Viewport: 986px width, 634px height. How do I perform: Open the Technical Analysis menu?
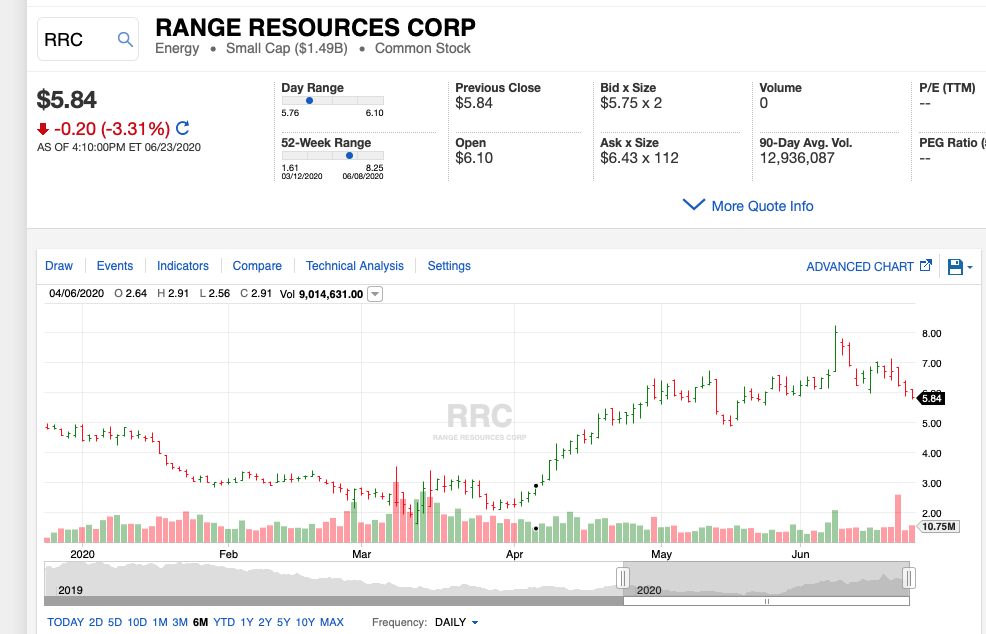click(x=355, y=266)
